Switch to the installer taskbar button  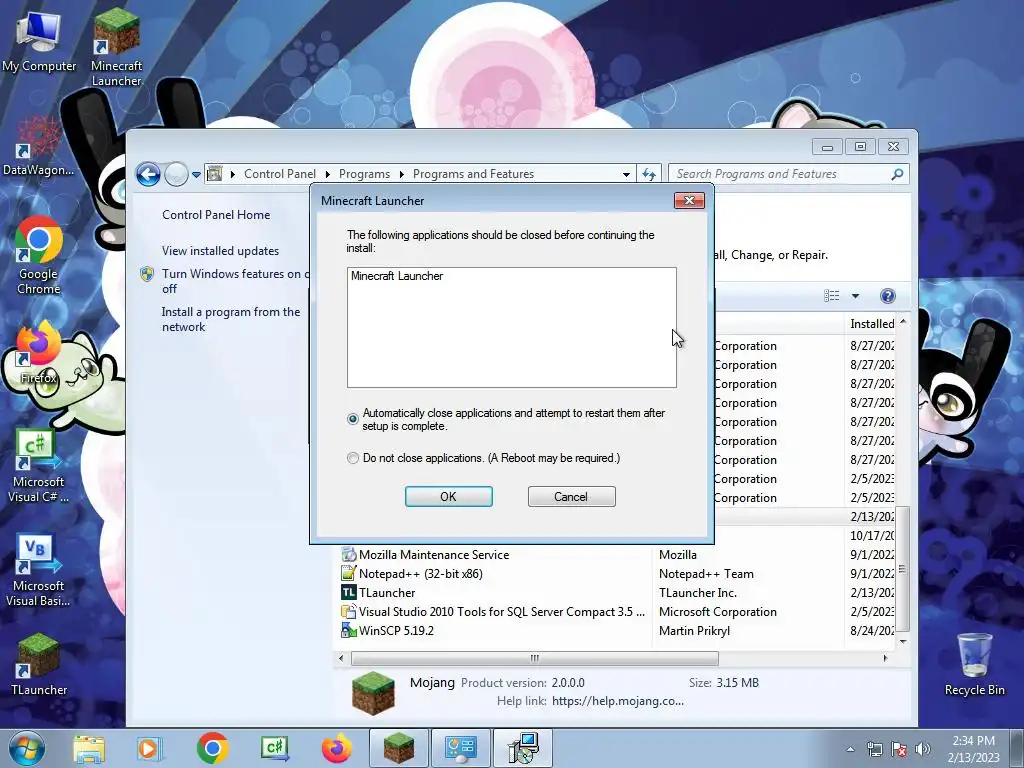pyautogui.click(x=522, y=748)
